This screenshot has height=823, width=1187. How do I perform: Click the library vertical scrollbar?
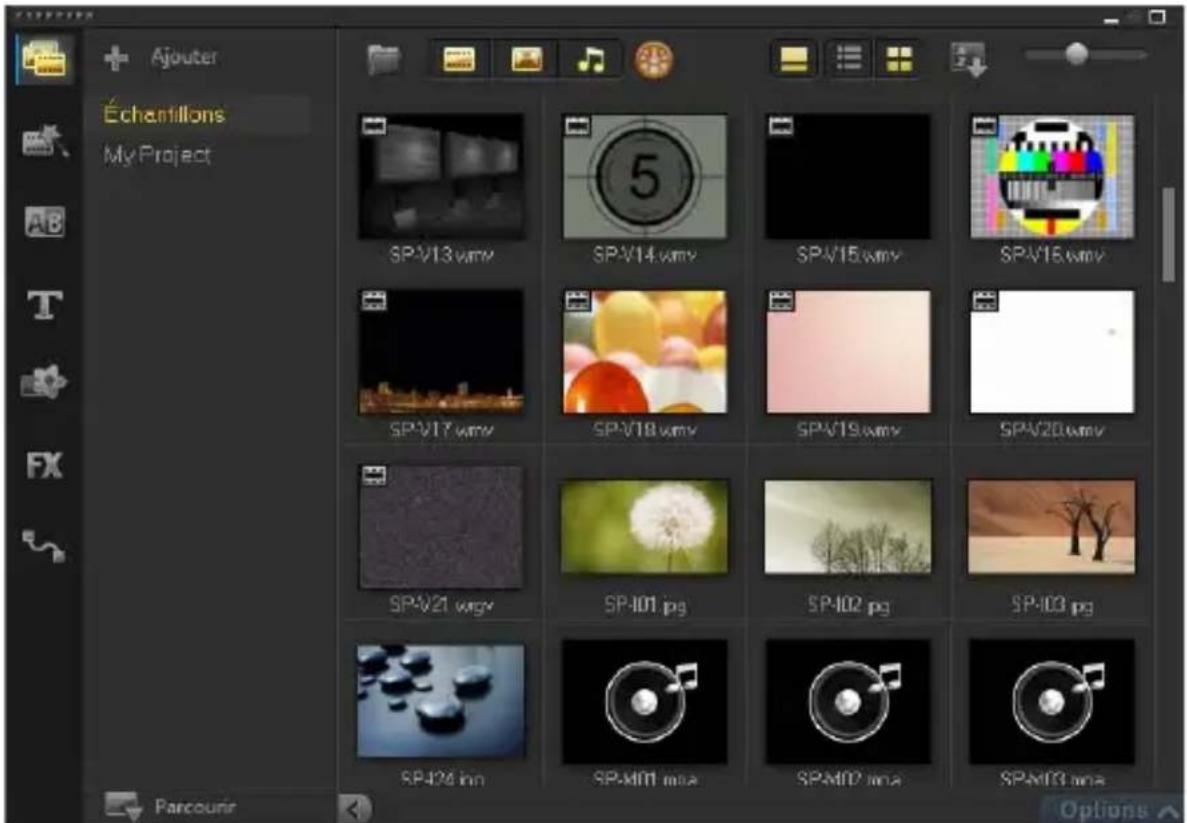tap(1169, 235)
